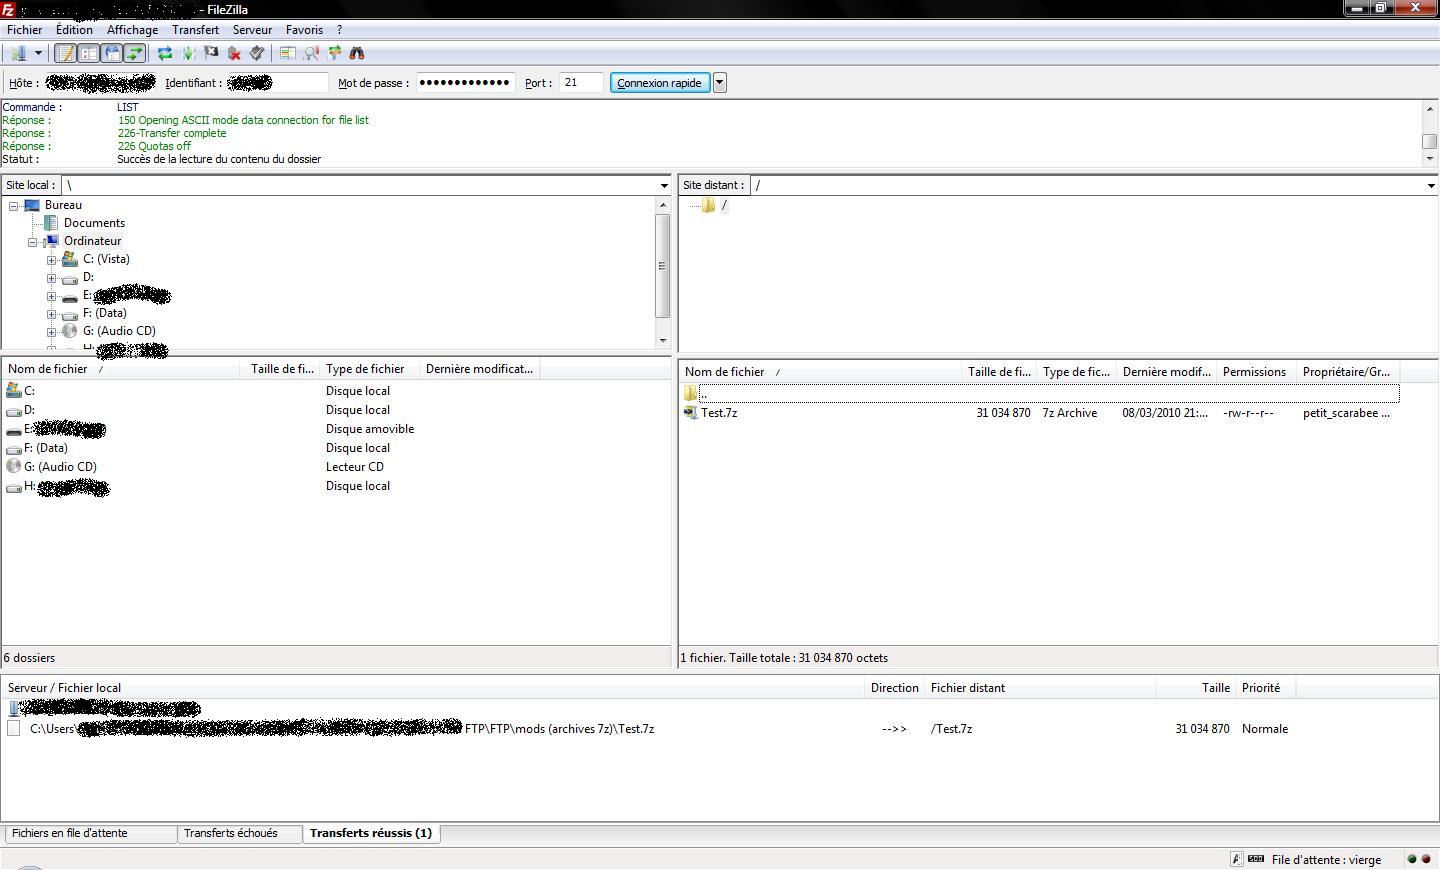Collapse the Bureau tree node
1440x870 pixels.
pos(13,205)
